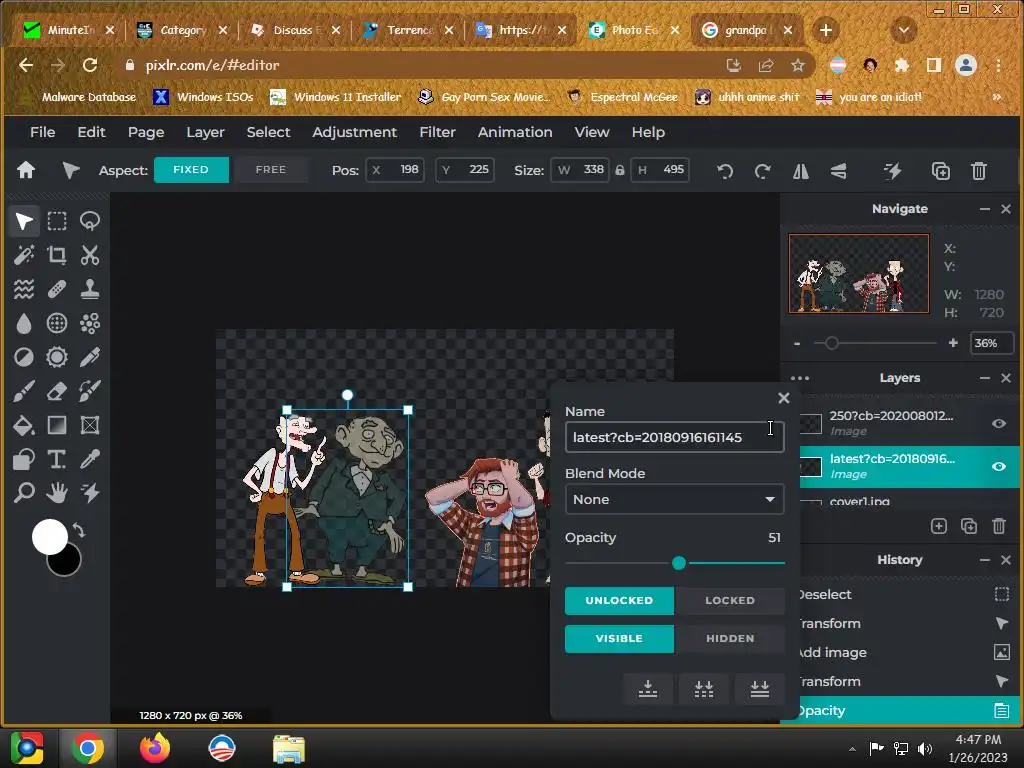Viewport: 1024px width, 768px height.
Task: Open the Animation menu
Action: pyautogui.click(x=515, y=132)
